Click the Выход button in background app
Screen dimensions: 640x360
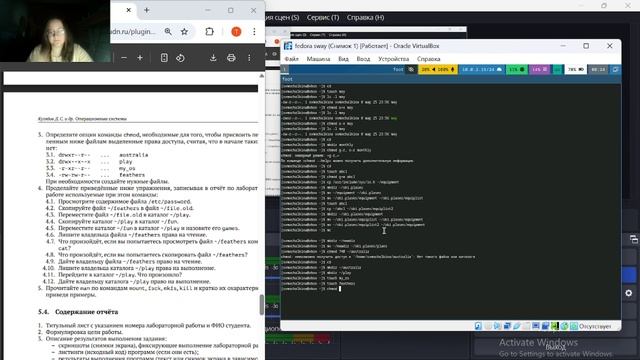pyautogui.click(x=556, y=347)
